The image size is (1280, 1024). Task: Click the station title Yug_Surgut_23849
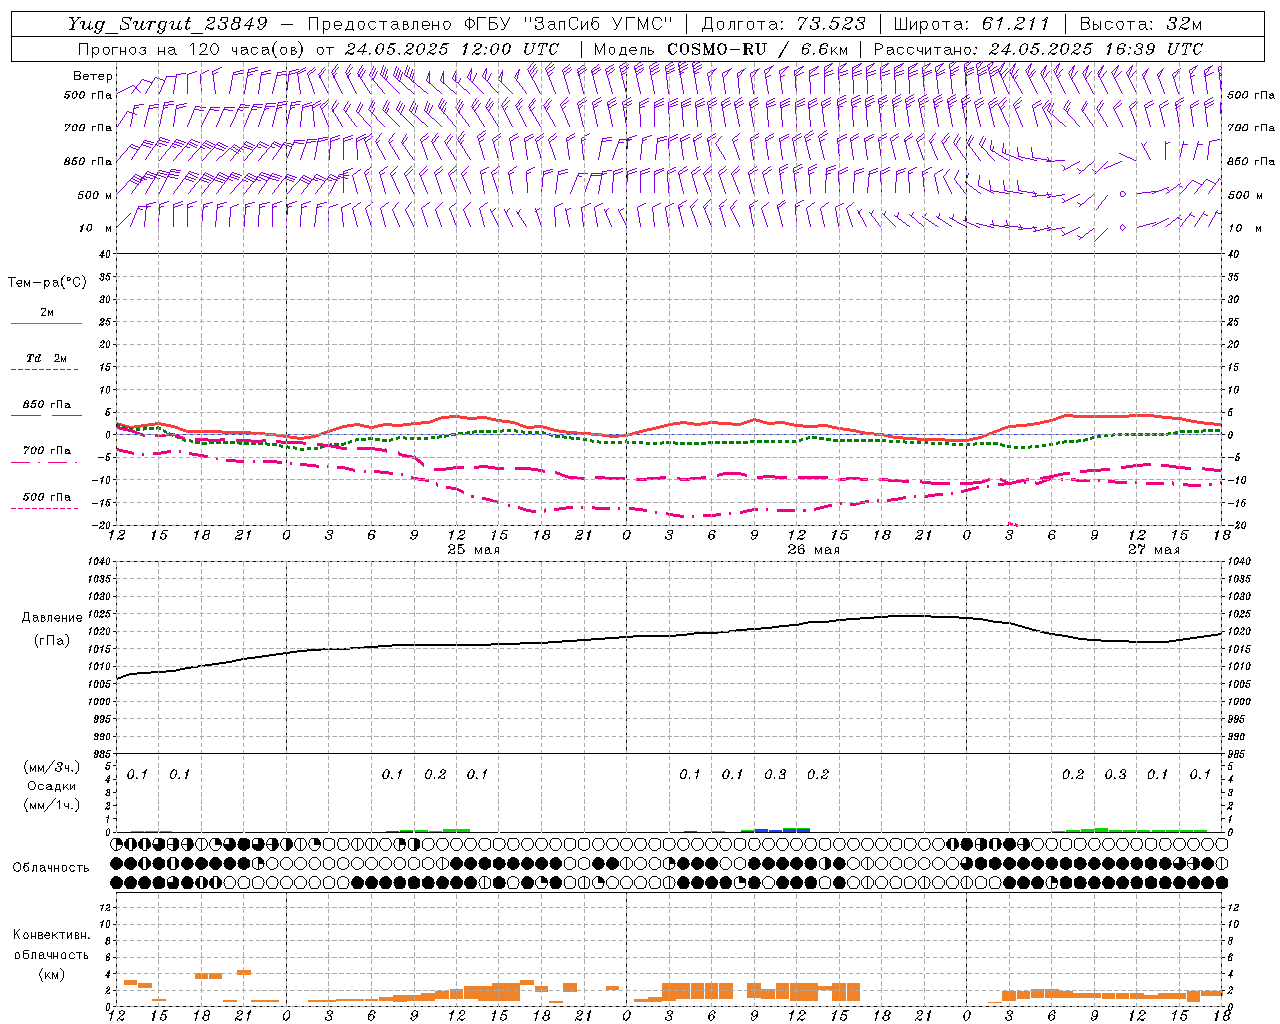[x=168, y=24]
